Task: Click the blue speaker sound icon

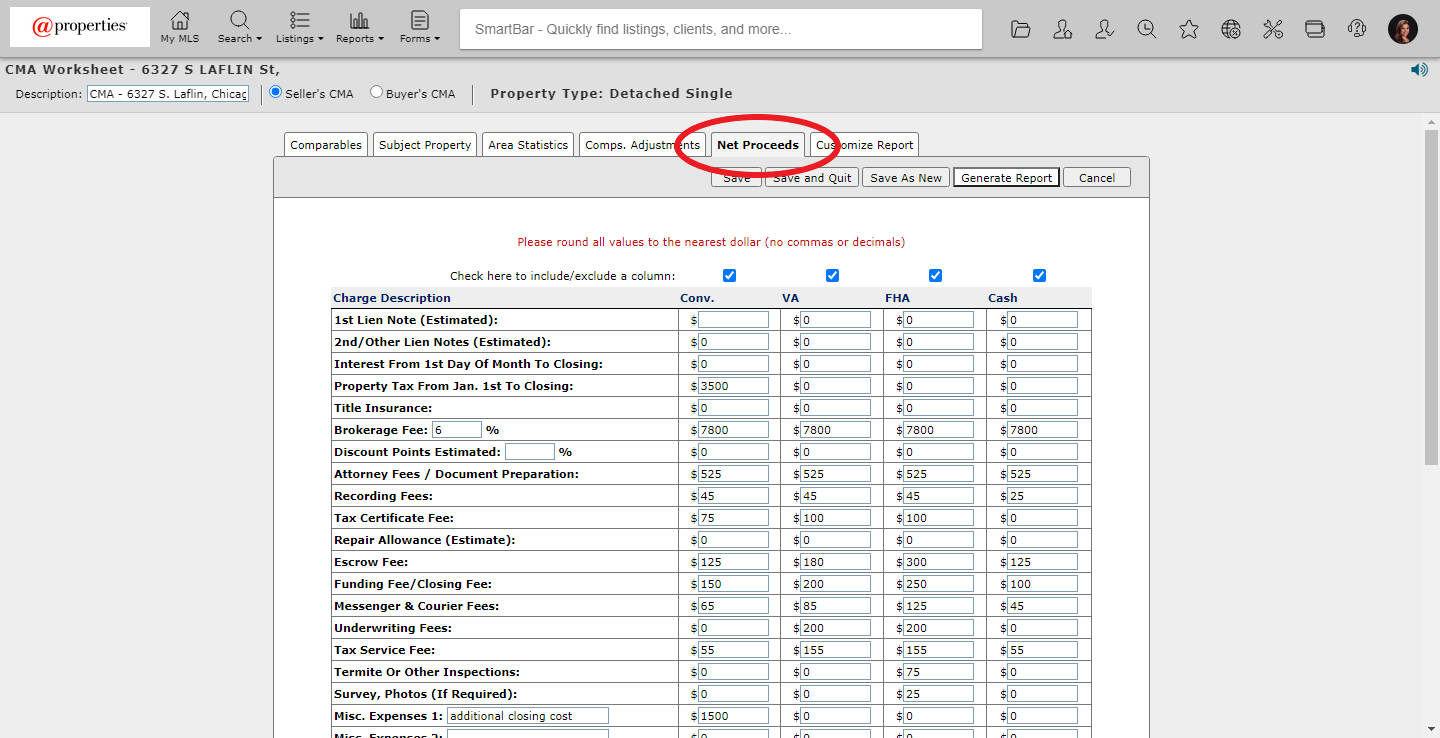Action: [x=1419, y=70]
